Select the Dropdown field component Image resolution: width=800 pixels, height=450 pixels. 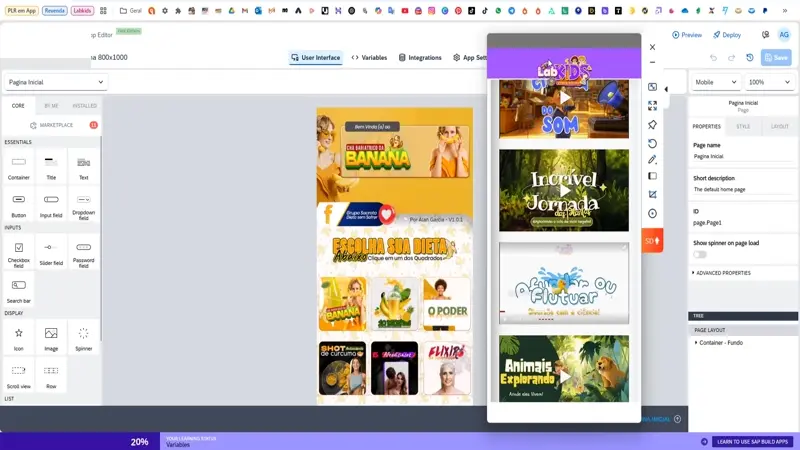point(84,206)
